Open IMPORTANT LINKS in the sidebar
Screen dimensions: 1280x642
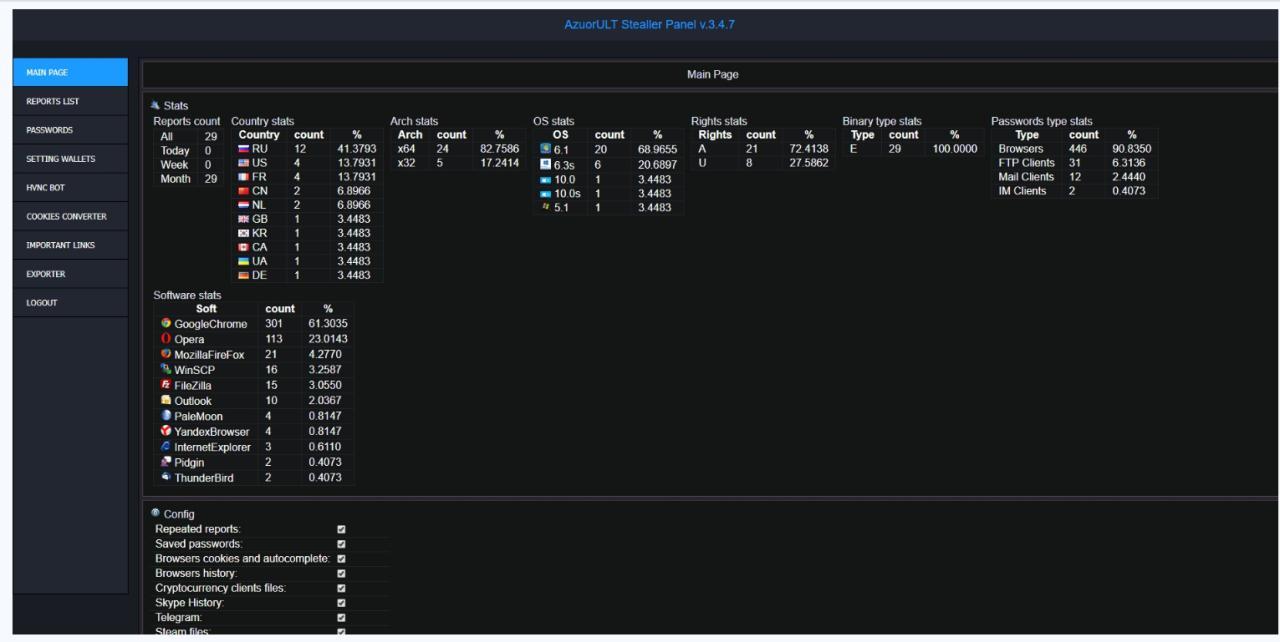(x=70, y=245)
